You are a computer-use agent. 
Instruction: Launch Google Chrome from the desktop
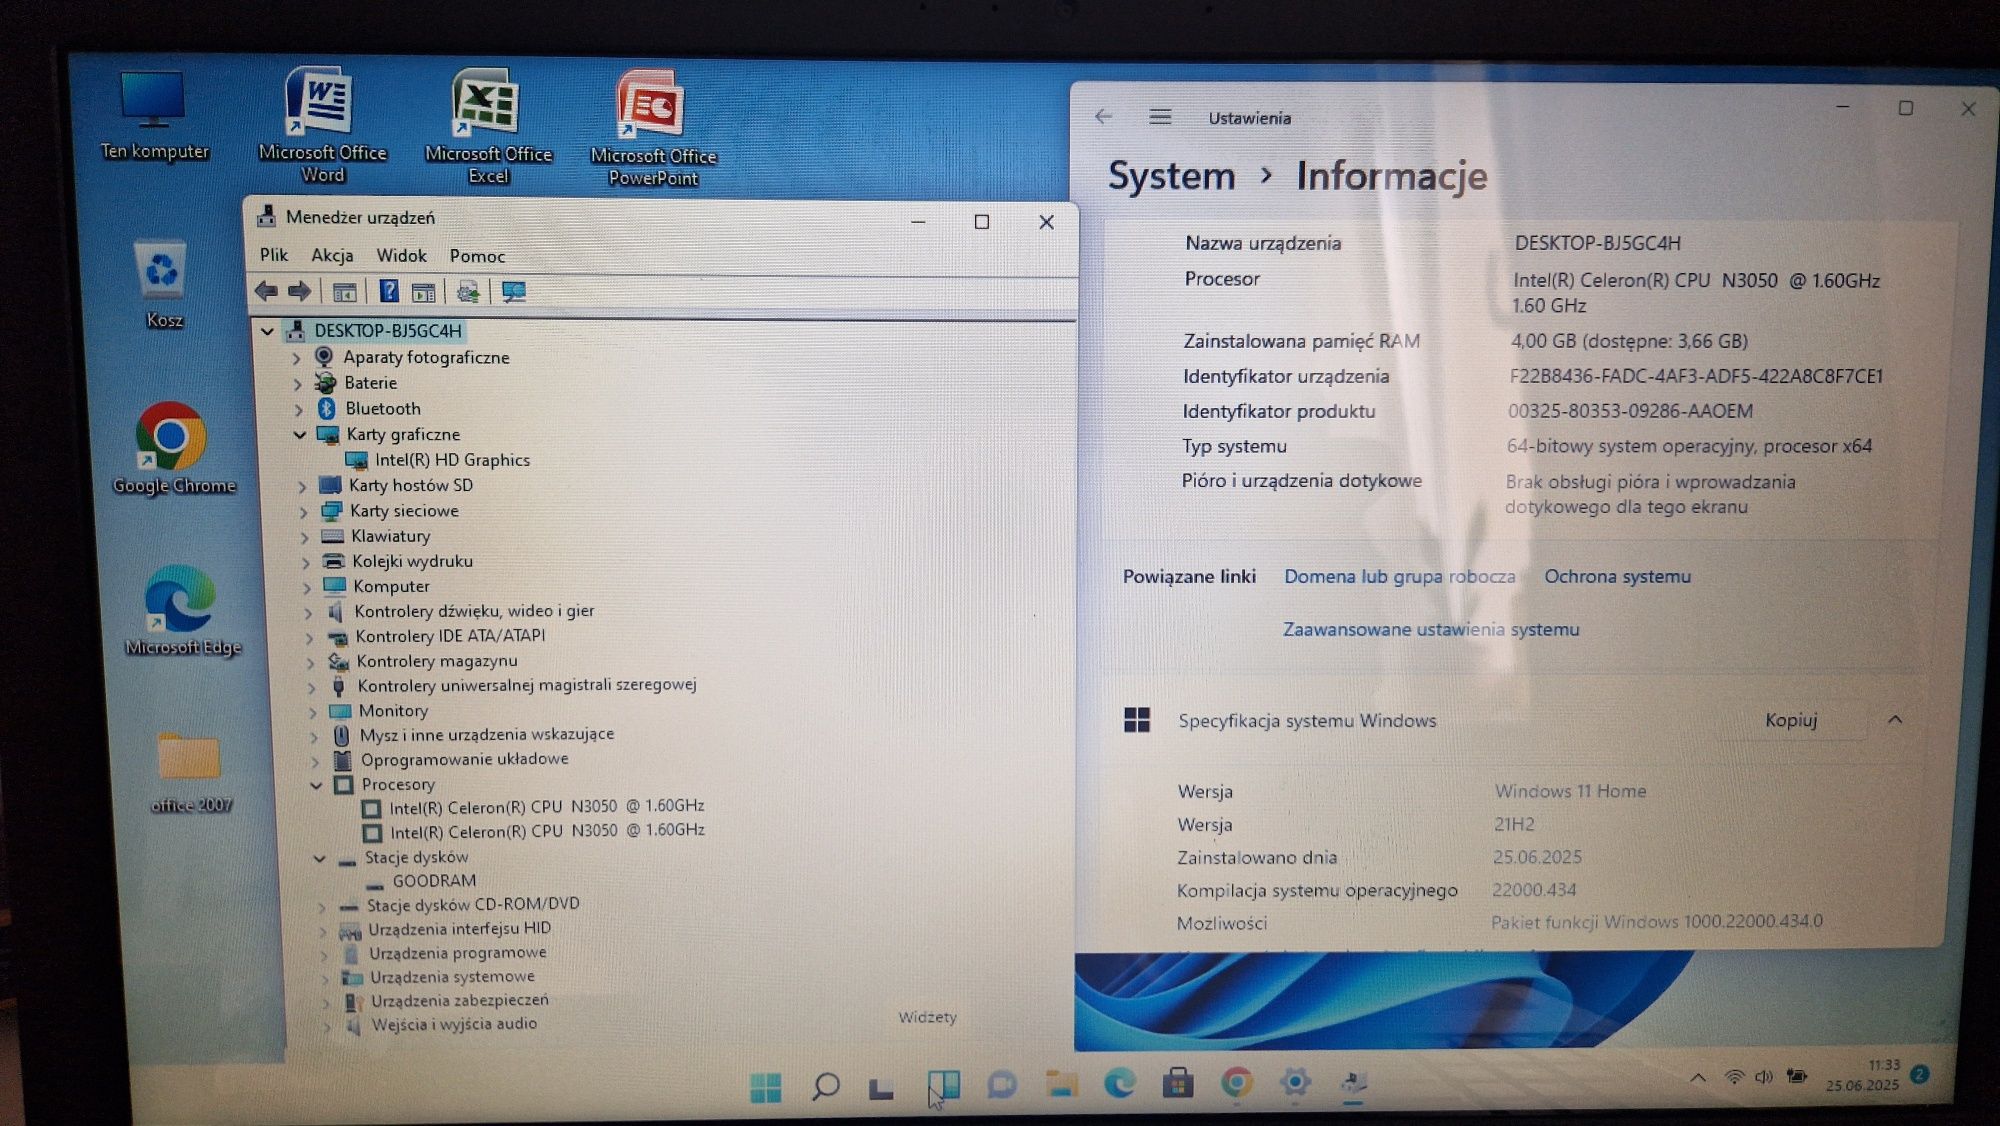pos(174,449)
